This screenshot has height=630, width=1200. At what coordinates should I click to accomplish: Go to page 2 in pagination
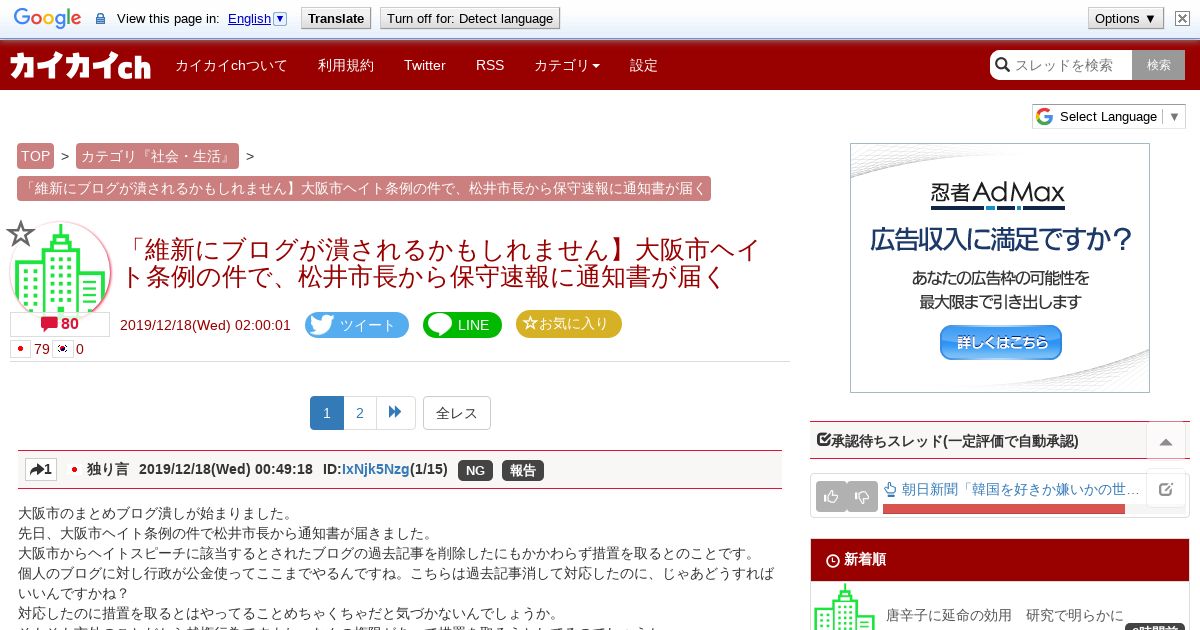[360, 413]
